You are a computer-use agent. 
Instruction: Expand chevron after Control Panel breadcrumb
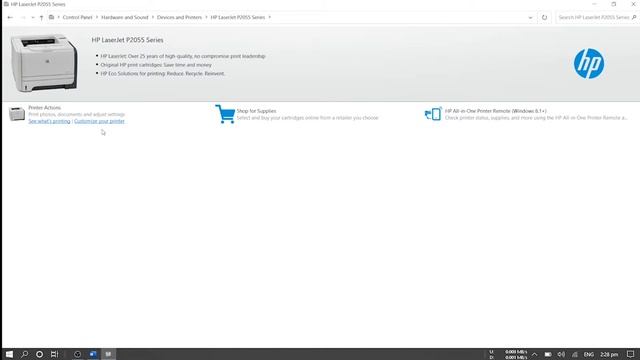pyautogui.click(x=97, y=18)
